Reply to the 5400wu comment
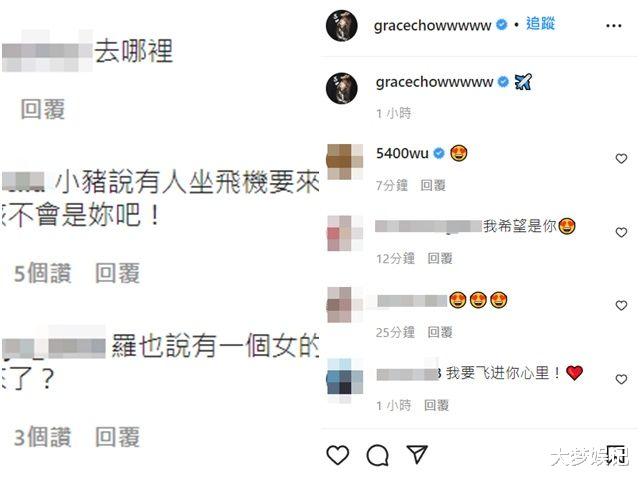640x480 pixels. [x=433, y=185]
